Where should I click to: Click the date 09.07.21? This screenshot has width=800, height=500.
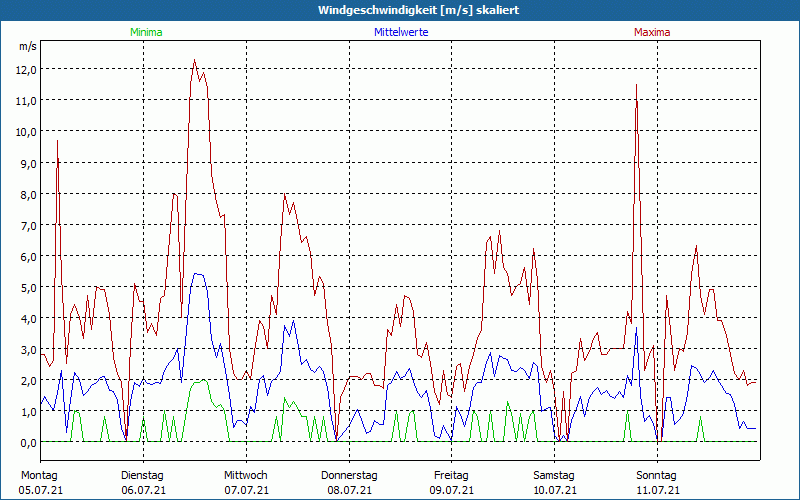pyautogui.click(x=452, y=490)
